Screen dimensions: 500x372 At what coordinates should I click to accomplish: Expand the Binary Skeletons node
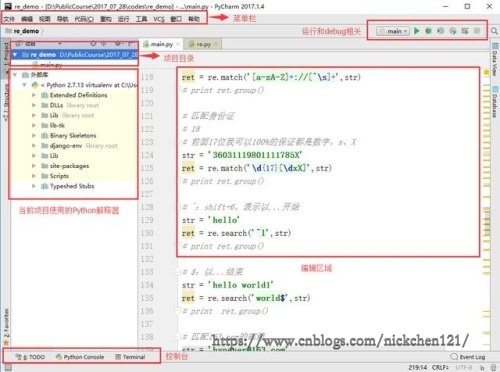pos(34,135)
